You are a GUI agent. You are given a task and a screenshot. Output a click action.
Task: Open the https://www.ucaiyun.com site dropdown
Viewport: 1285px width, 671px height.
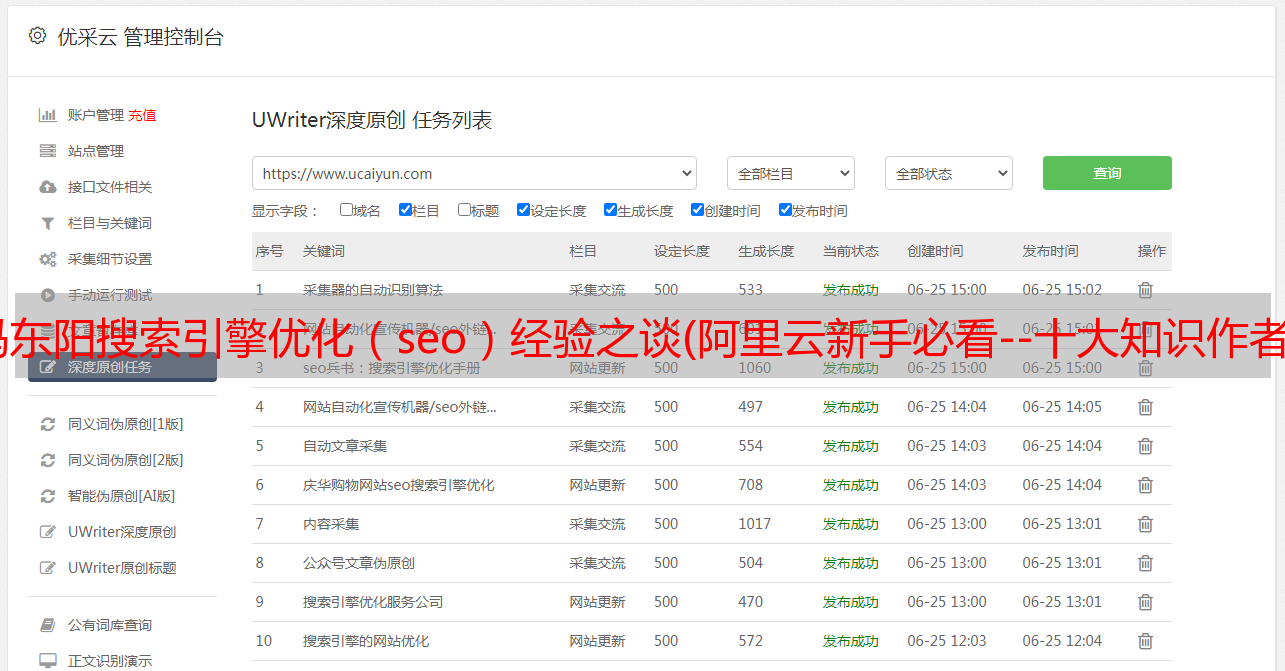coord(474,173)
